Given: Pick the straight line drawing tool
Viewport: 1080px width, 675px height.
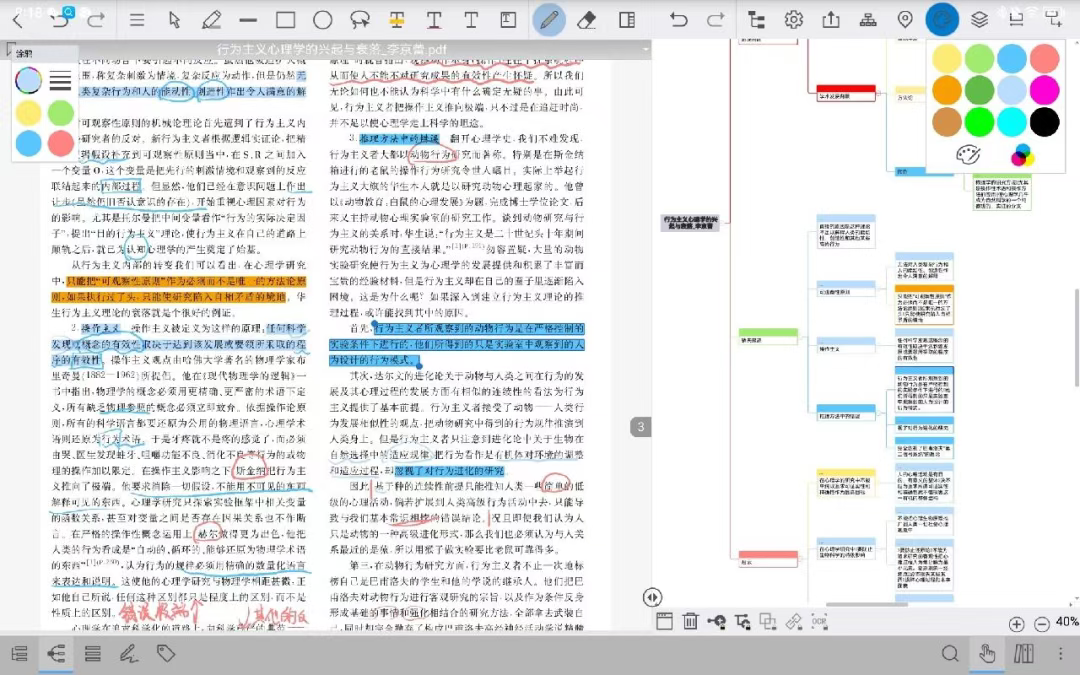Looking at the screenshot, I should click(x=248, y=21).
